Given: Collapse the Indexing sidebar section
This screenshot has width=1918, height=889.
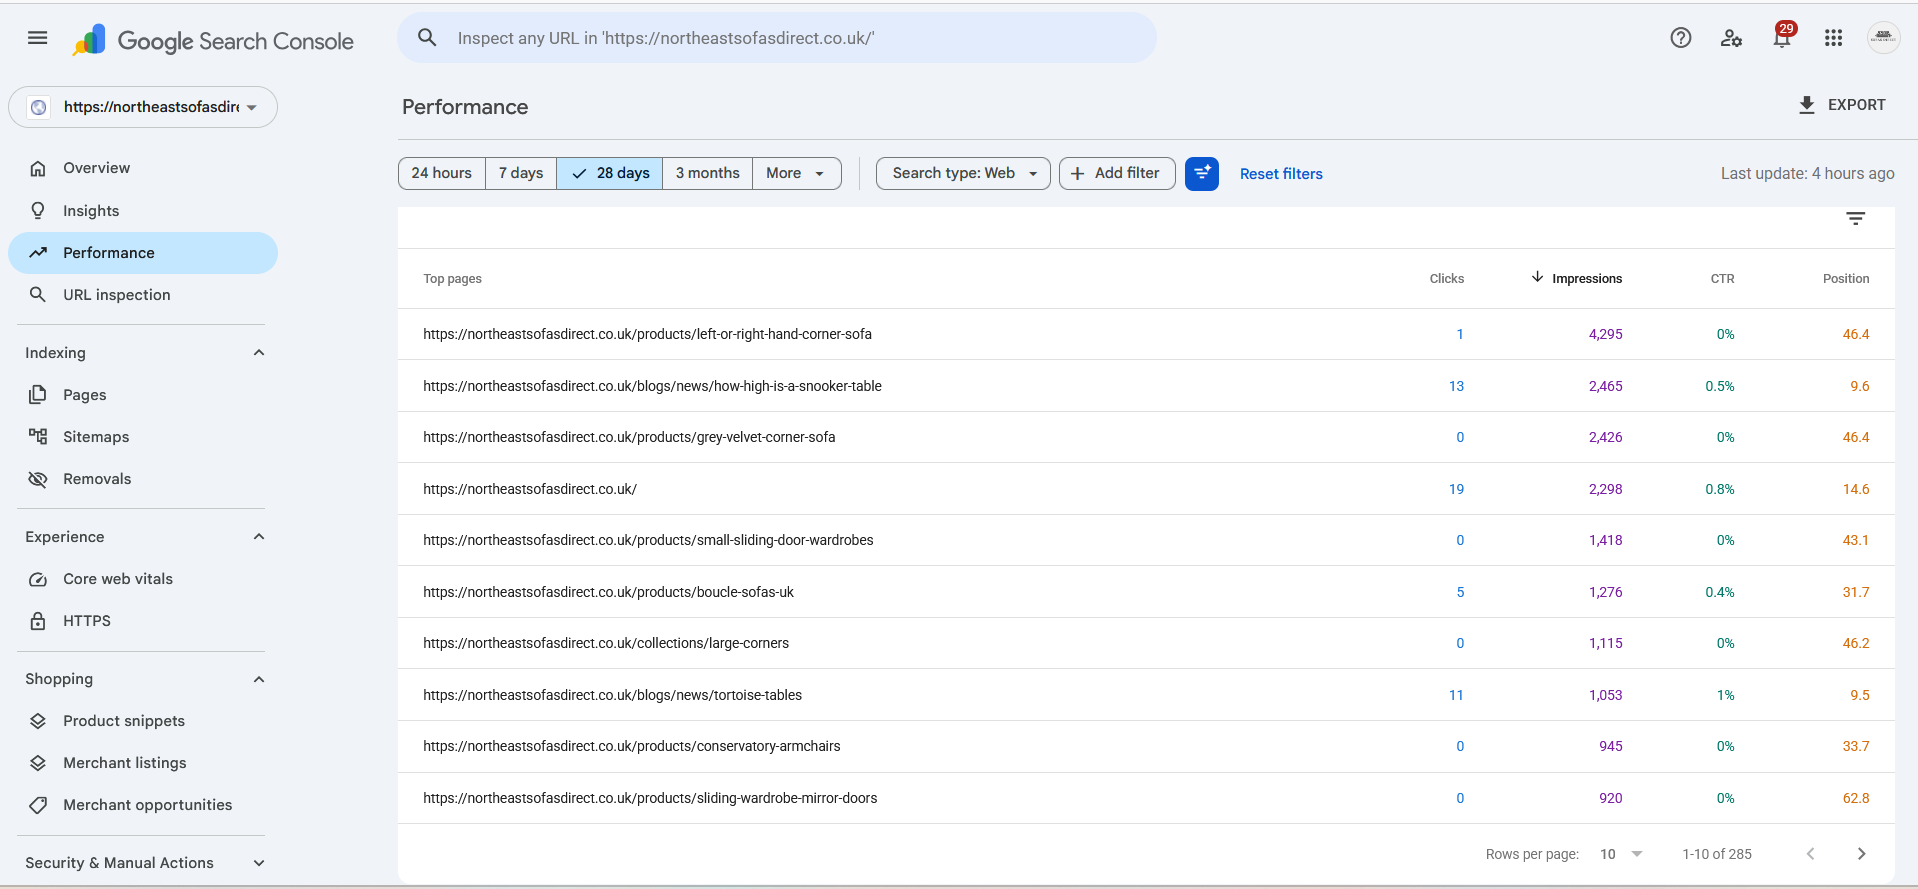Looking at the screenshot, I should 259,353.
